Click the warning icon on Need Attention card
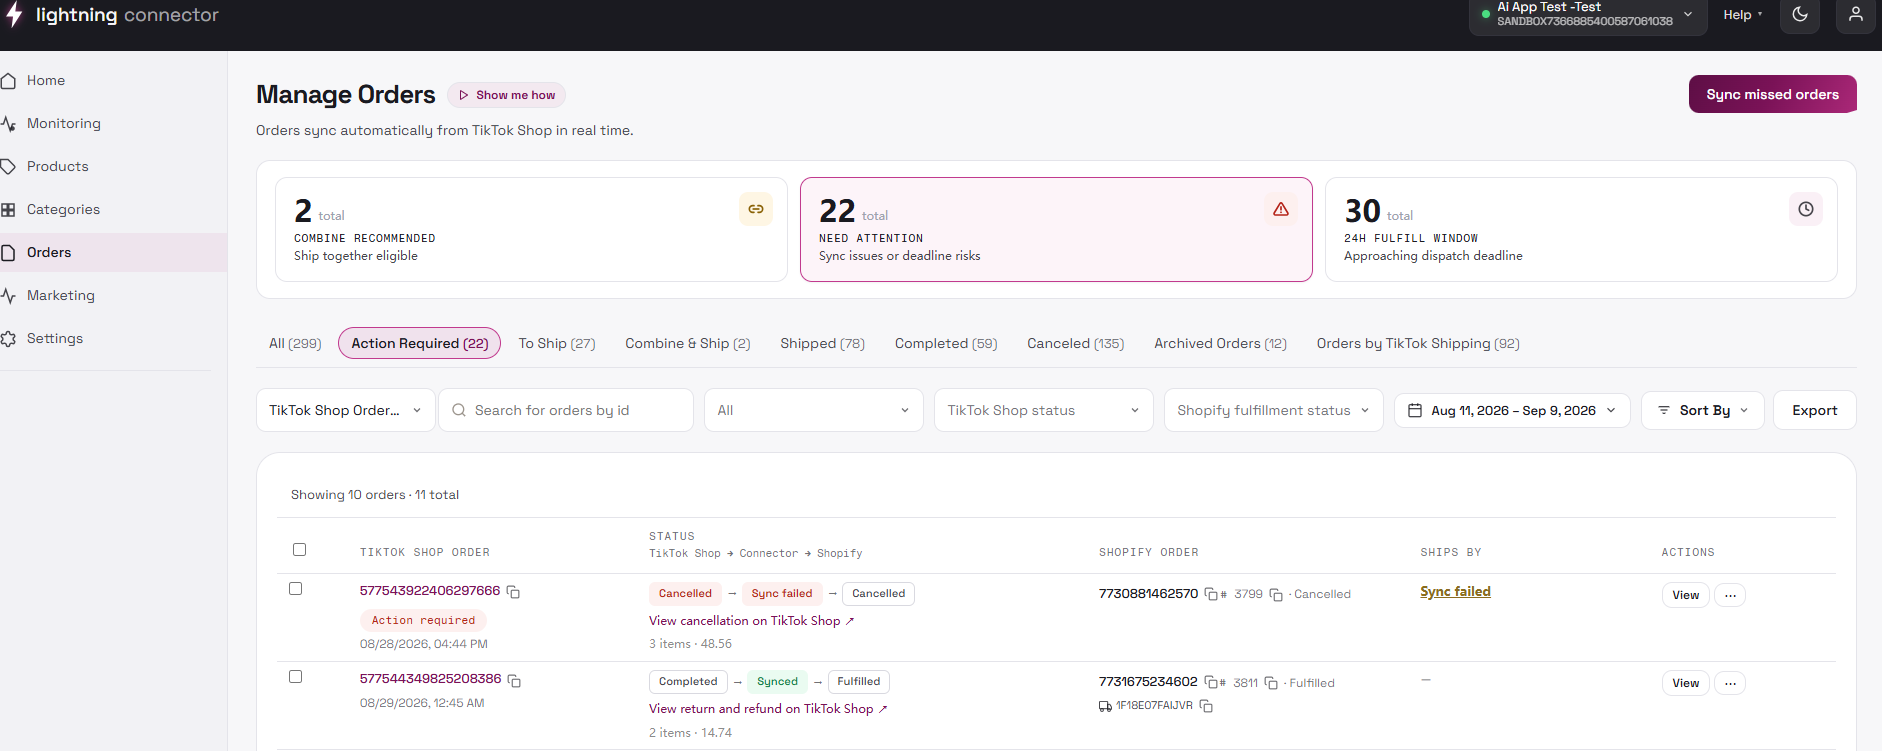This screenshot has height=751, width=1882. click(1281, 209)
